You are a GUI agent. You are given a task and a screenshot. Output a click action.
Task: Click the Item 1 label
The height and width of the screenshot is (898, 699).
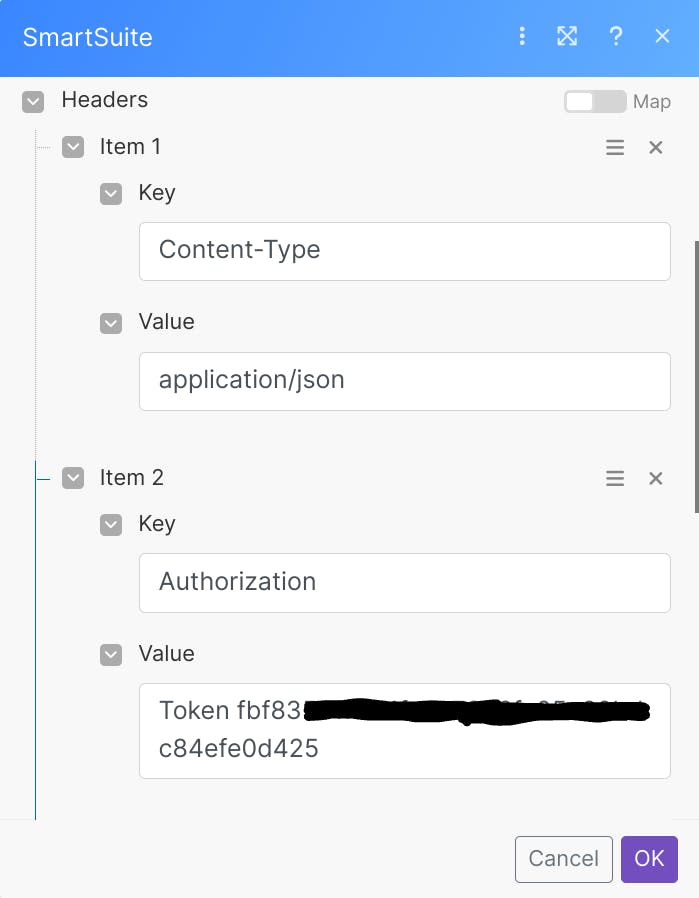tap(130, 147)
